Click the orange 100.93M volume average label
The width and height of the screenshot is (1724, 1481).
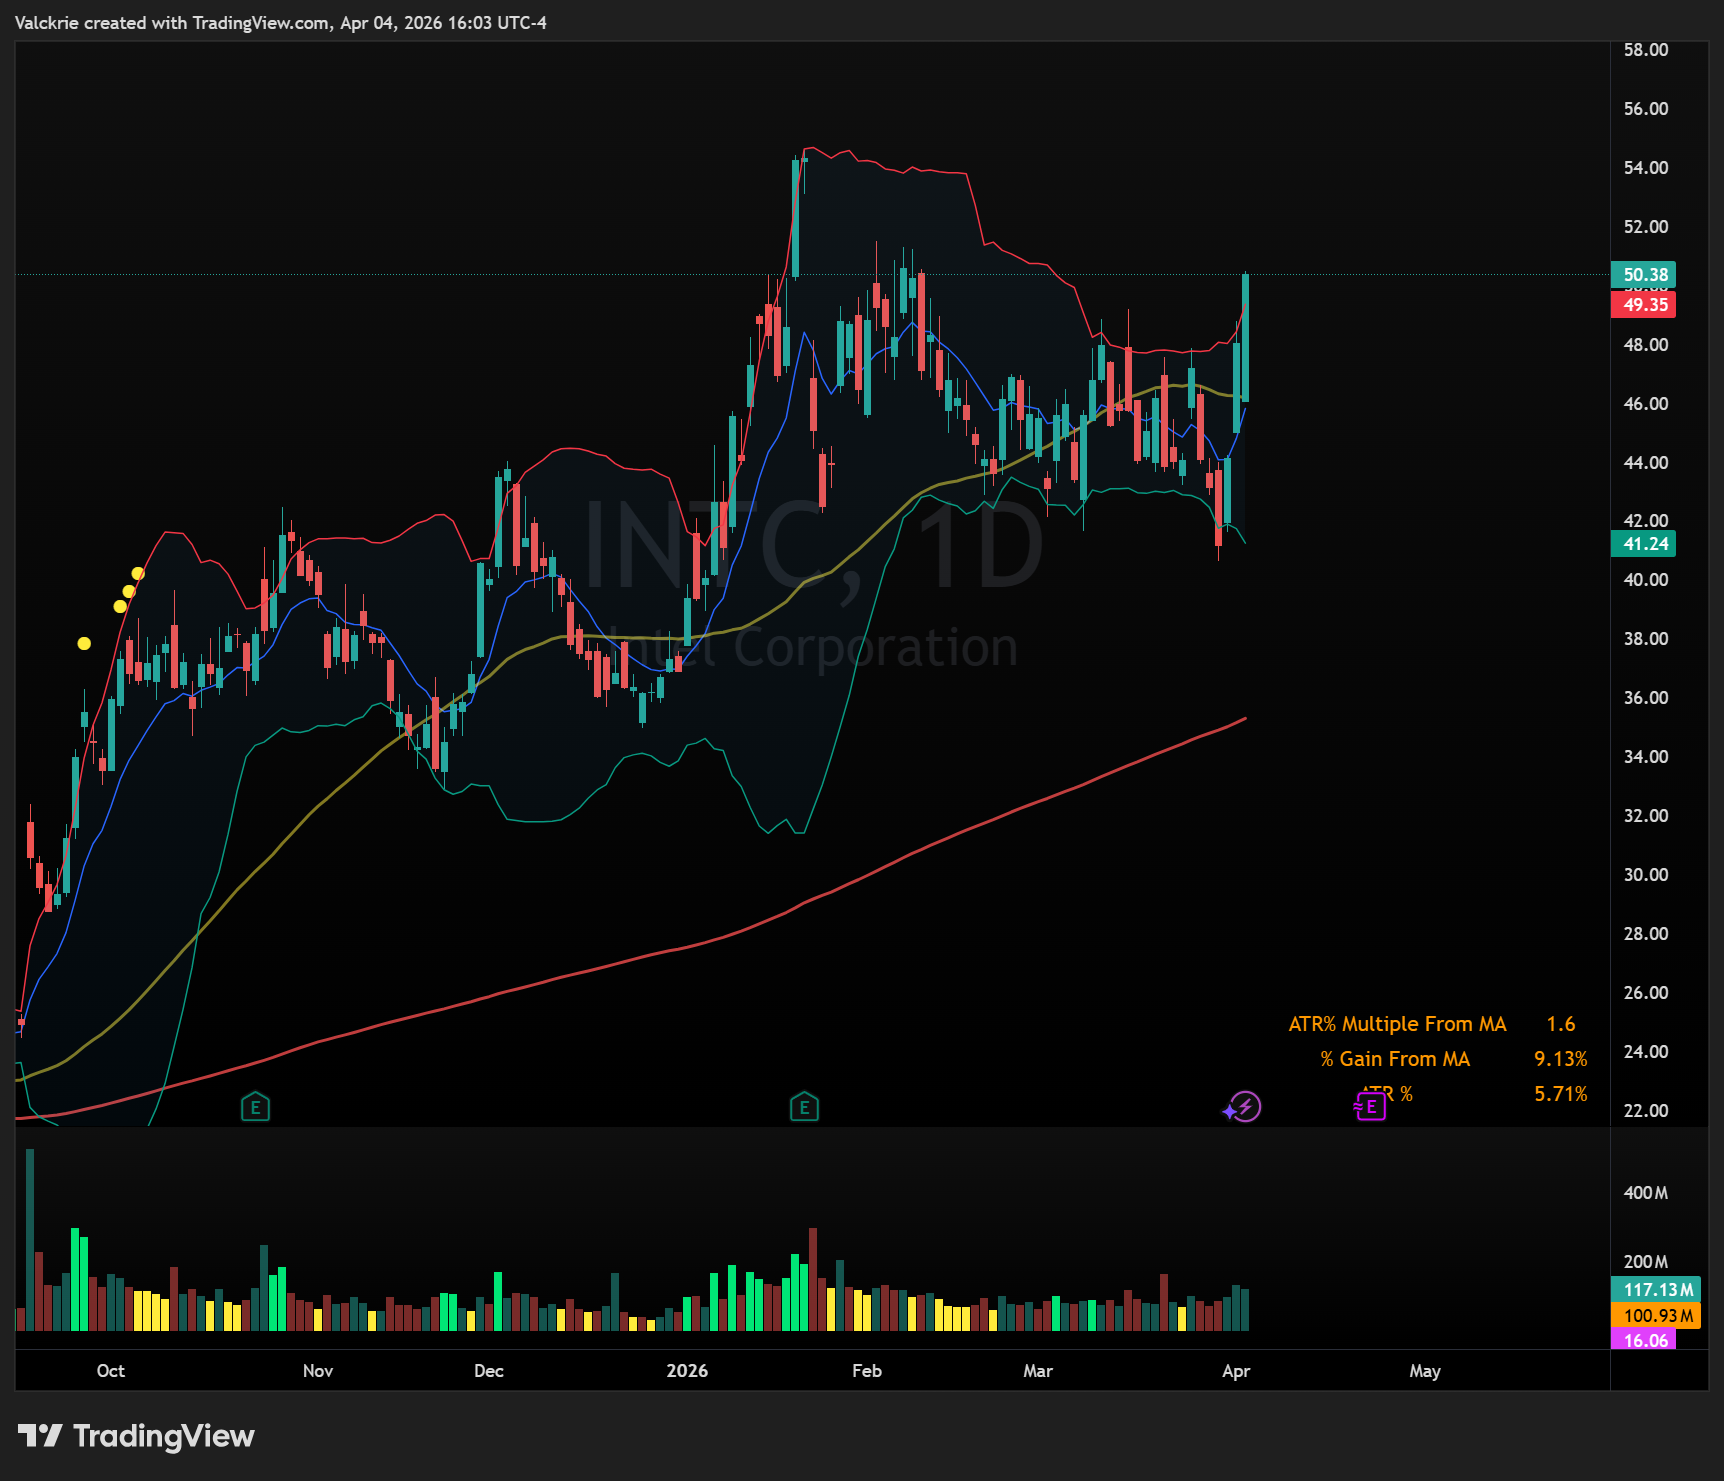click(1656, 1315)
